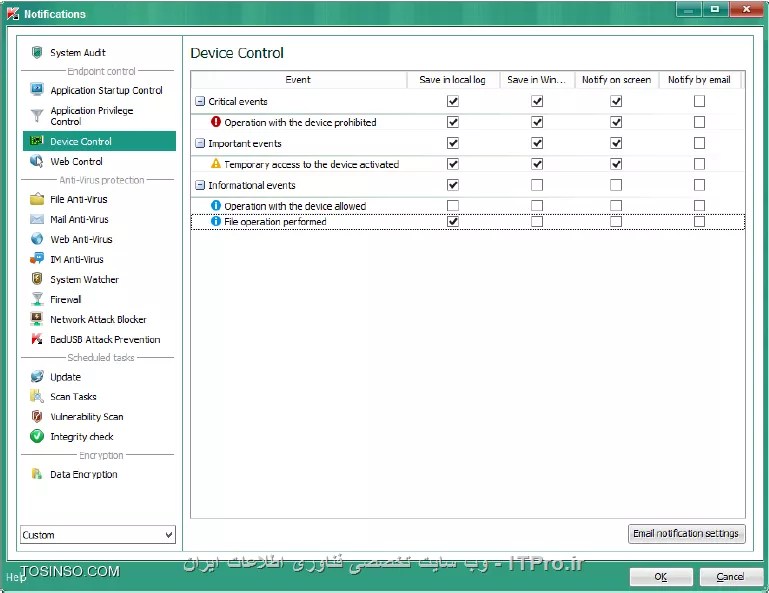Click the Data Encryption icon
Screen dimensions: 769x593
pyautogui.click(x=37, y=474)
